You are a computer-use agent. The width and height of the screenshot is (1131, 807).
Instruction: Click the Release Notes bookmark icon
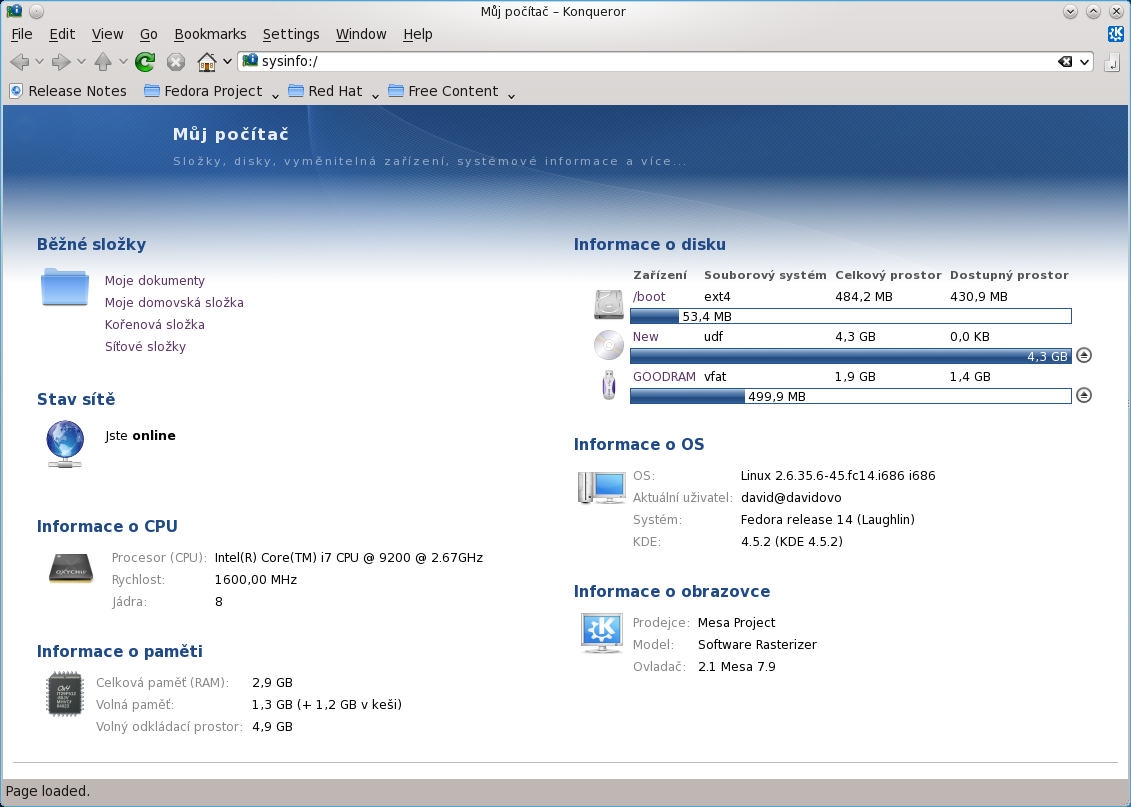16,91
